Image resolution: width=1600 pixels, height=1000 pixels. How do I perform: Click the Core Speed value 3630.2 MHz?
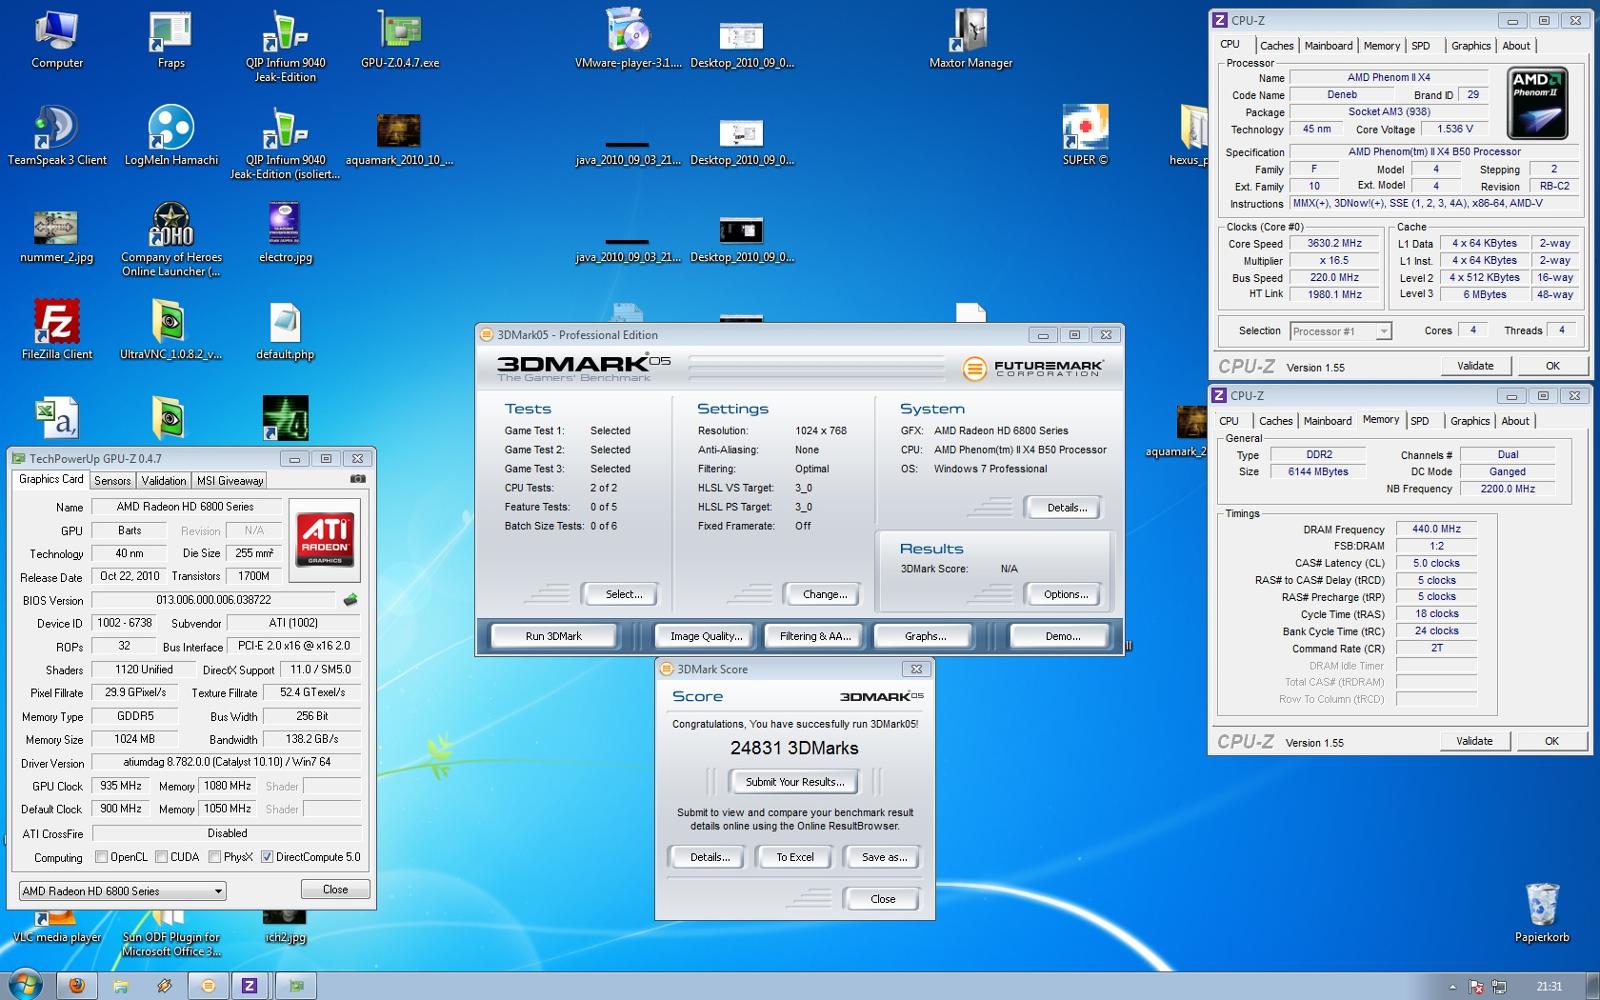(1334, 243)
